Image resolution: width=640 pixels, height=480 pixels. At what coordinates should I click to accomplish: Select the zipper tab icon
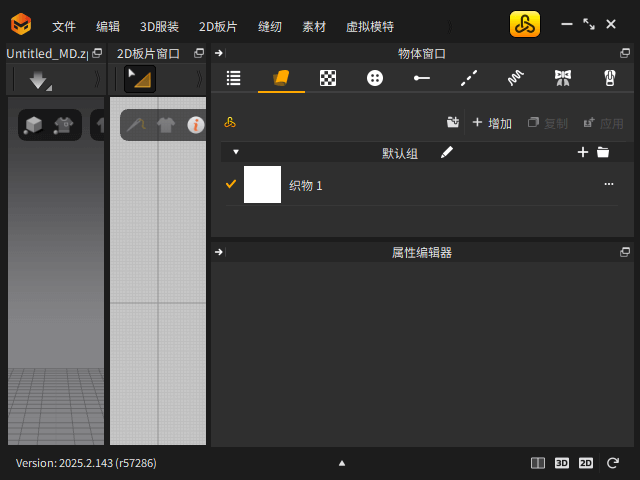[608, 78]
